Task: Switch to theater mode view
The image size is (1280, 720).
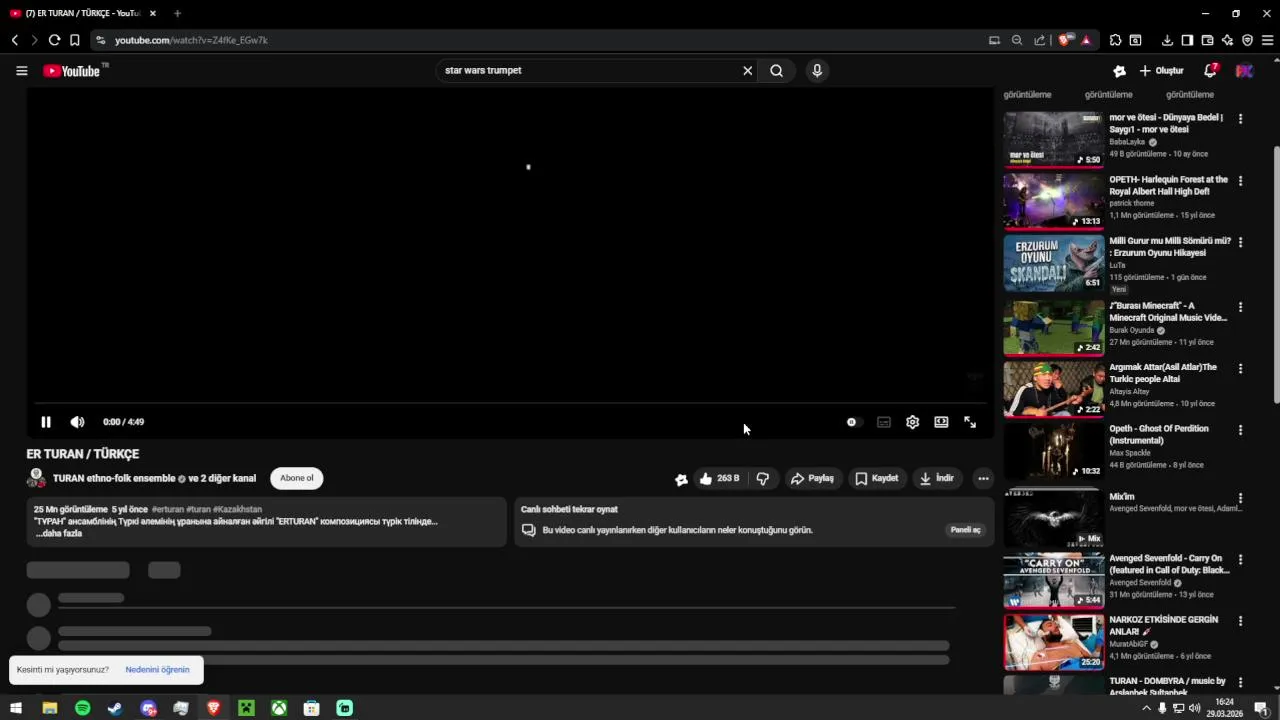Action: point(941,422)
